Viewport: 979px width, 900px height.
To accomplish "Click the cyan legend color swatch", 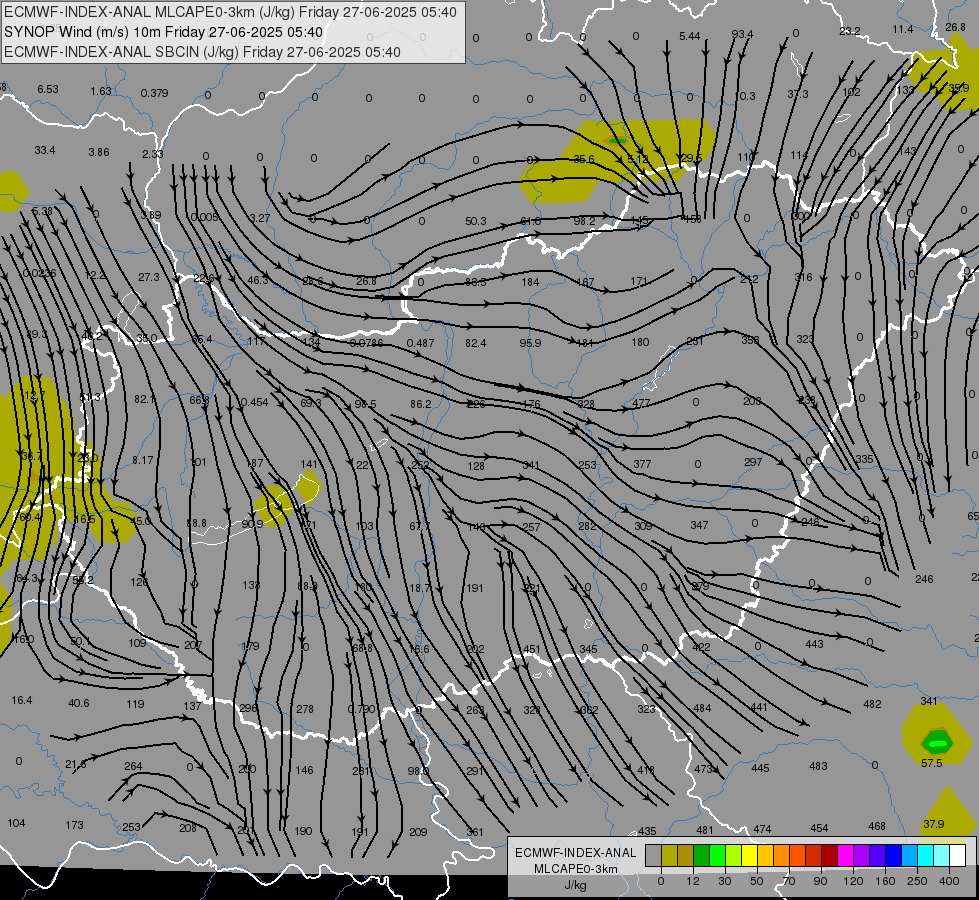I will click(925, 856).
